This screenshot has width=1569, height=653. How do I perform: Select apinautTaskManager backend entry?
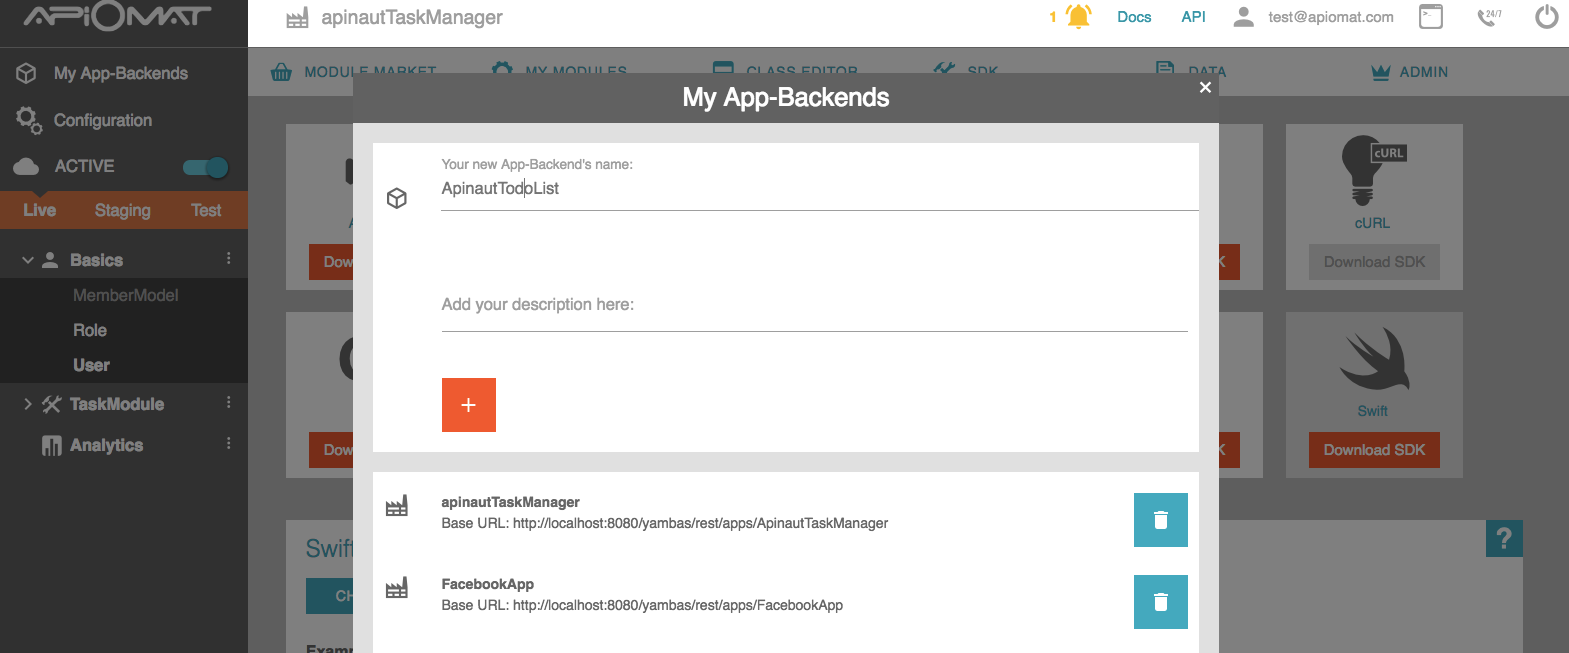click(x=664, y=512)
